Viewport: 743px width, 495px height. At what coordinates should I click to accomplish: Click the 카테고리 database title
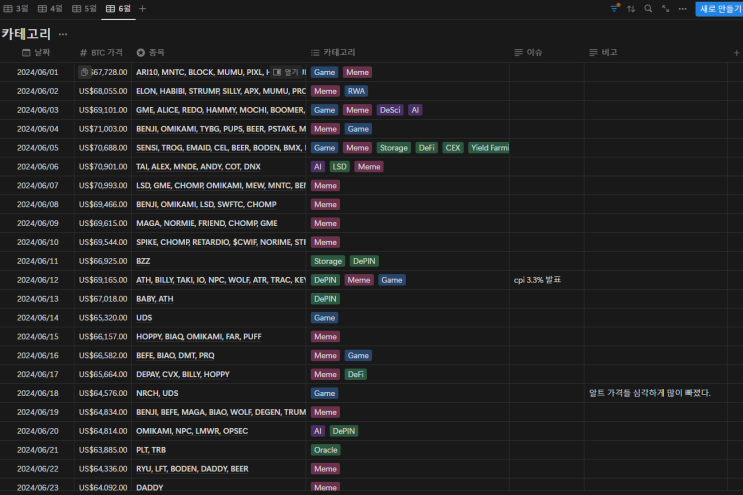pos(26,34)
